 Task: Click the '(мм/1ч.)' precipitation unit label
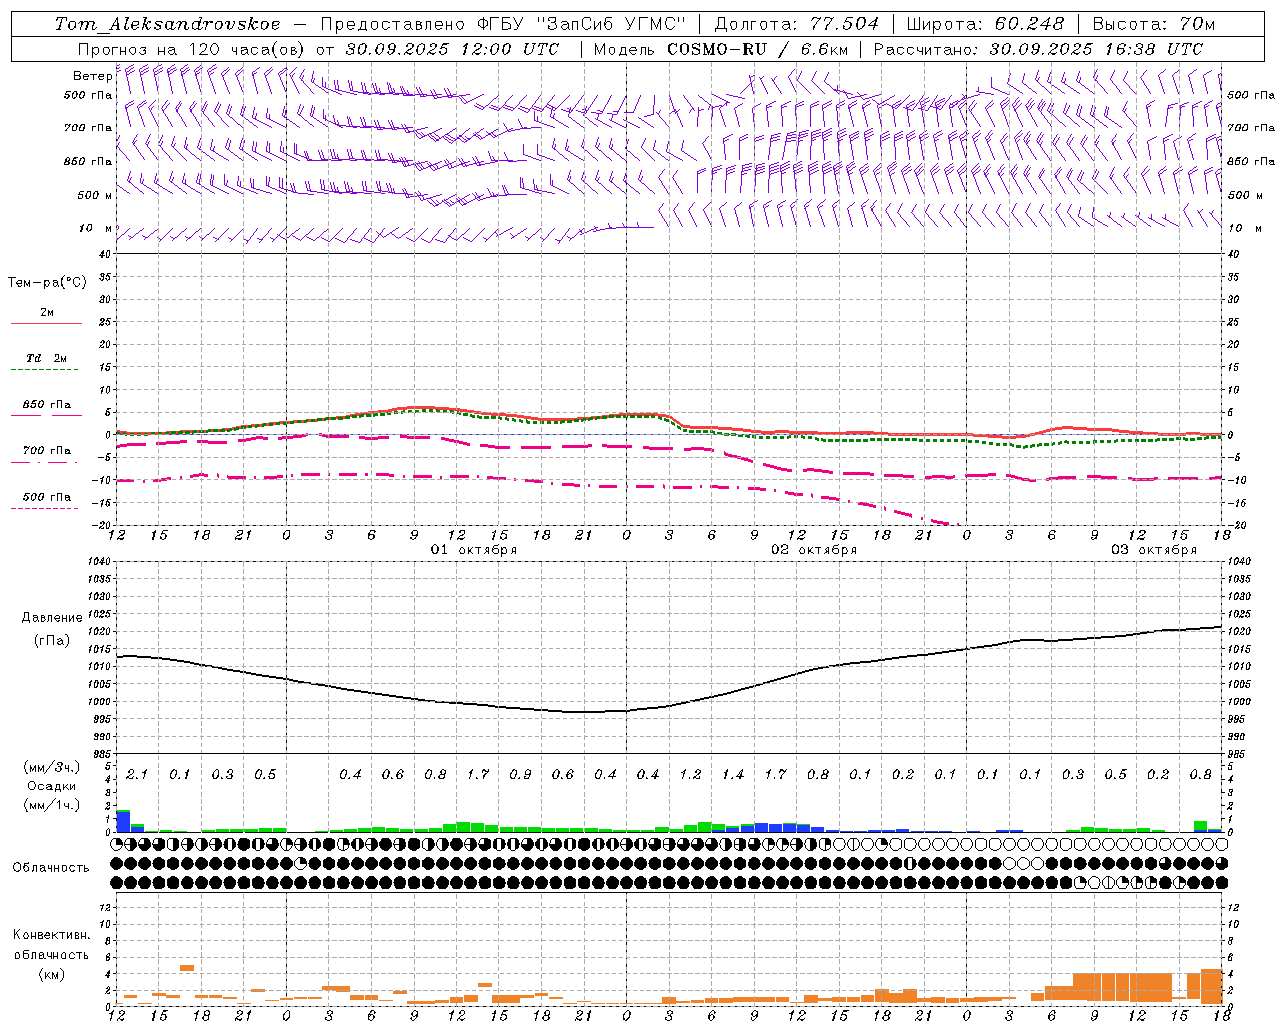[x=52, y=804]
